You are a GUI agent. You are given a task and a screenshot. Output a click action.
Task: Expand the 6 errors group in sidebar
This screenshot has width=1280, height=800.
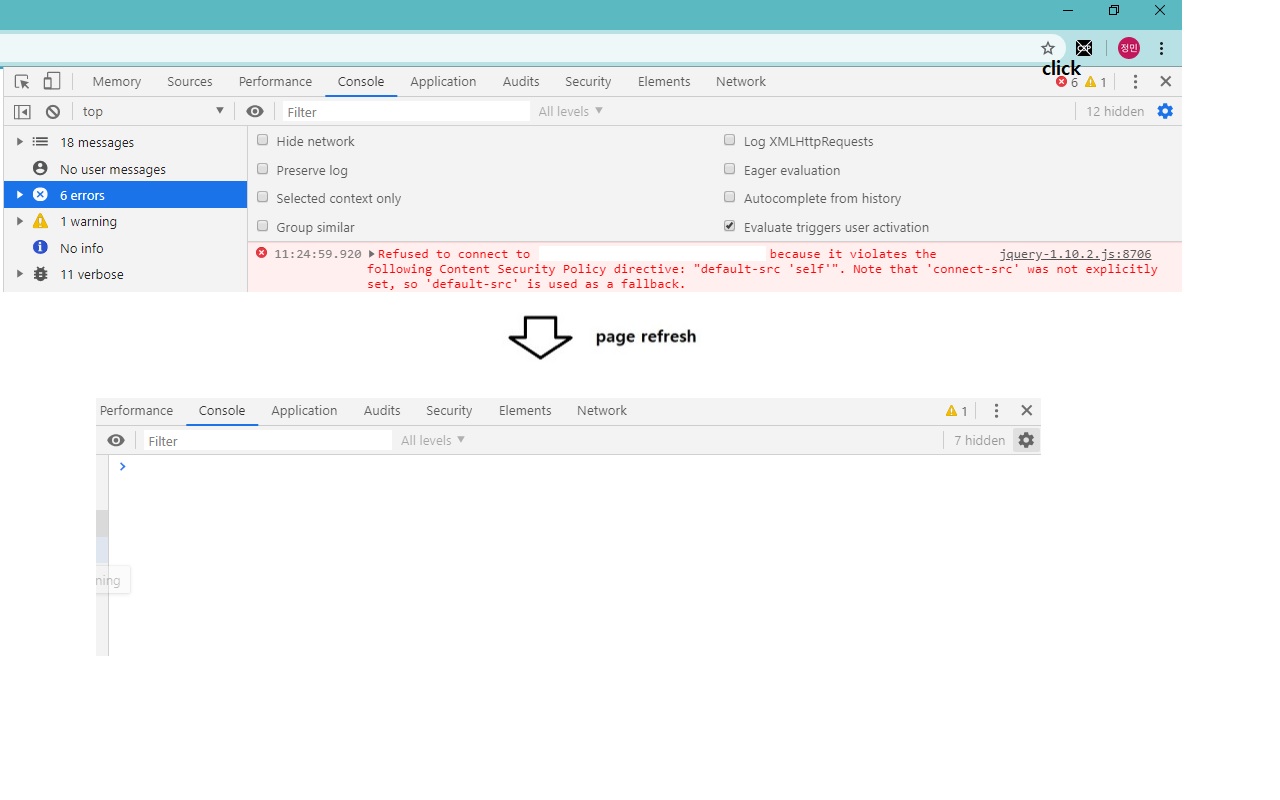pyautogui.click(x=18, y=195)
